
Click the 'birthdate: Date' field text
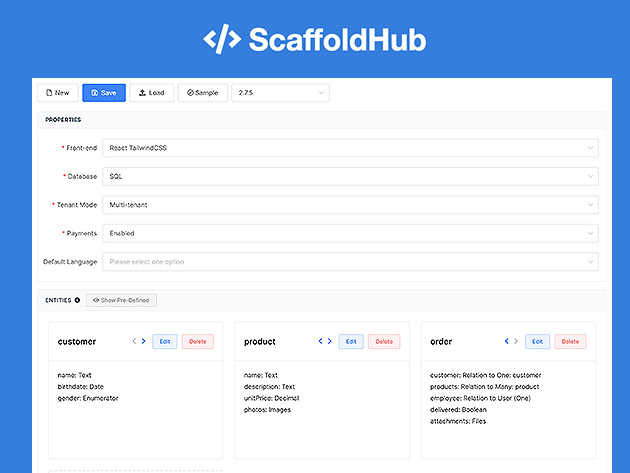pyautogui.click(x=81, y=387)
